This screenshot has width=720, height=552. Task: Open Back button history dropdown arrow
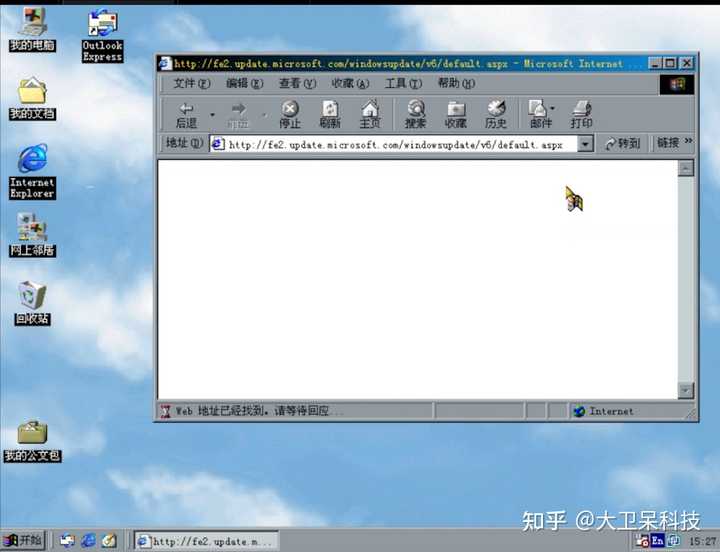(x=212, y=114)
